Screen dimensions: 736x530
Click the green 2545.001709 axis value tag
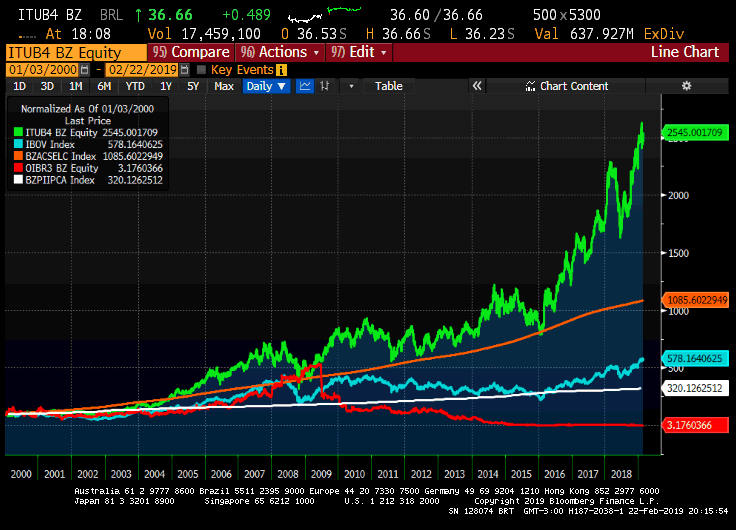[695, 132]
